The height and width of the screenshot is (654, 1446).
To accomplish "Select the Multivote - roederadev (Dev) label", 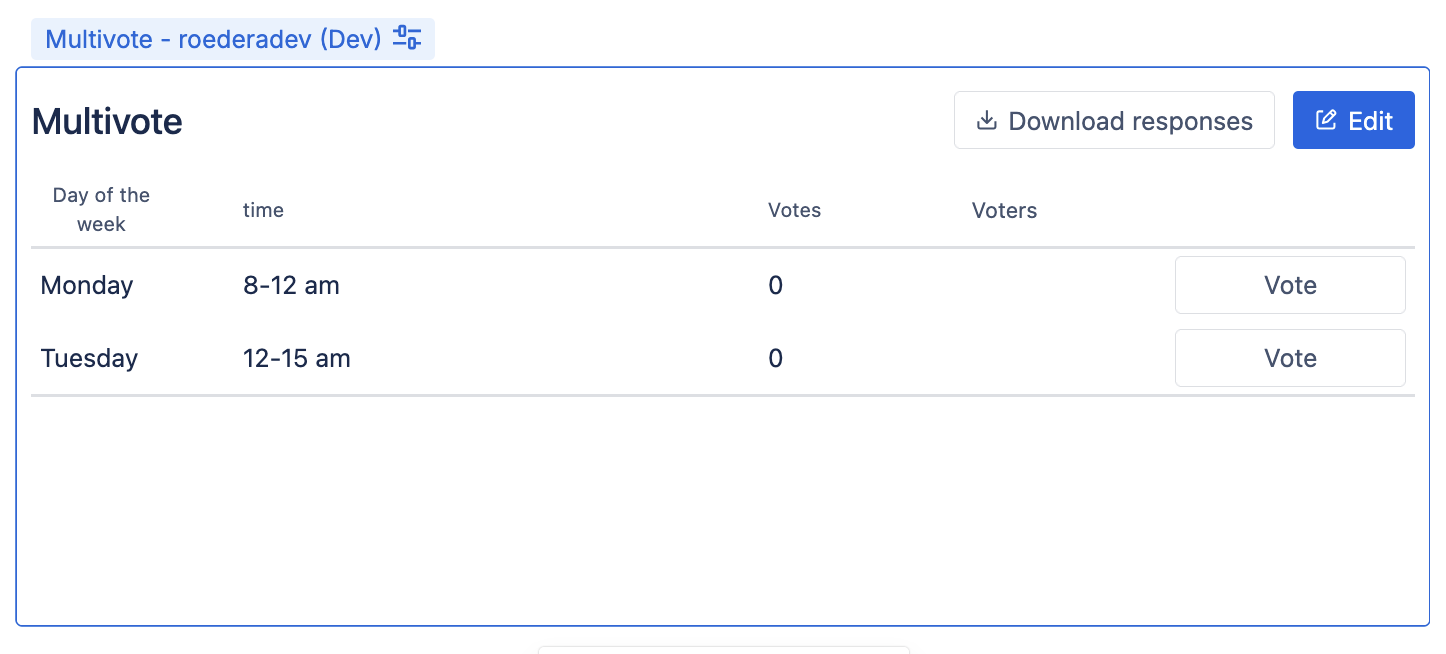I will point(213,39).
